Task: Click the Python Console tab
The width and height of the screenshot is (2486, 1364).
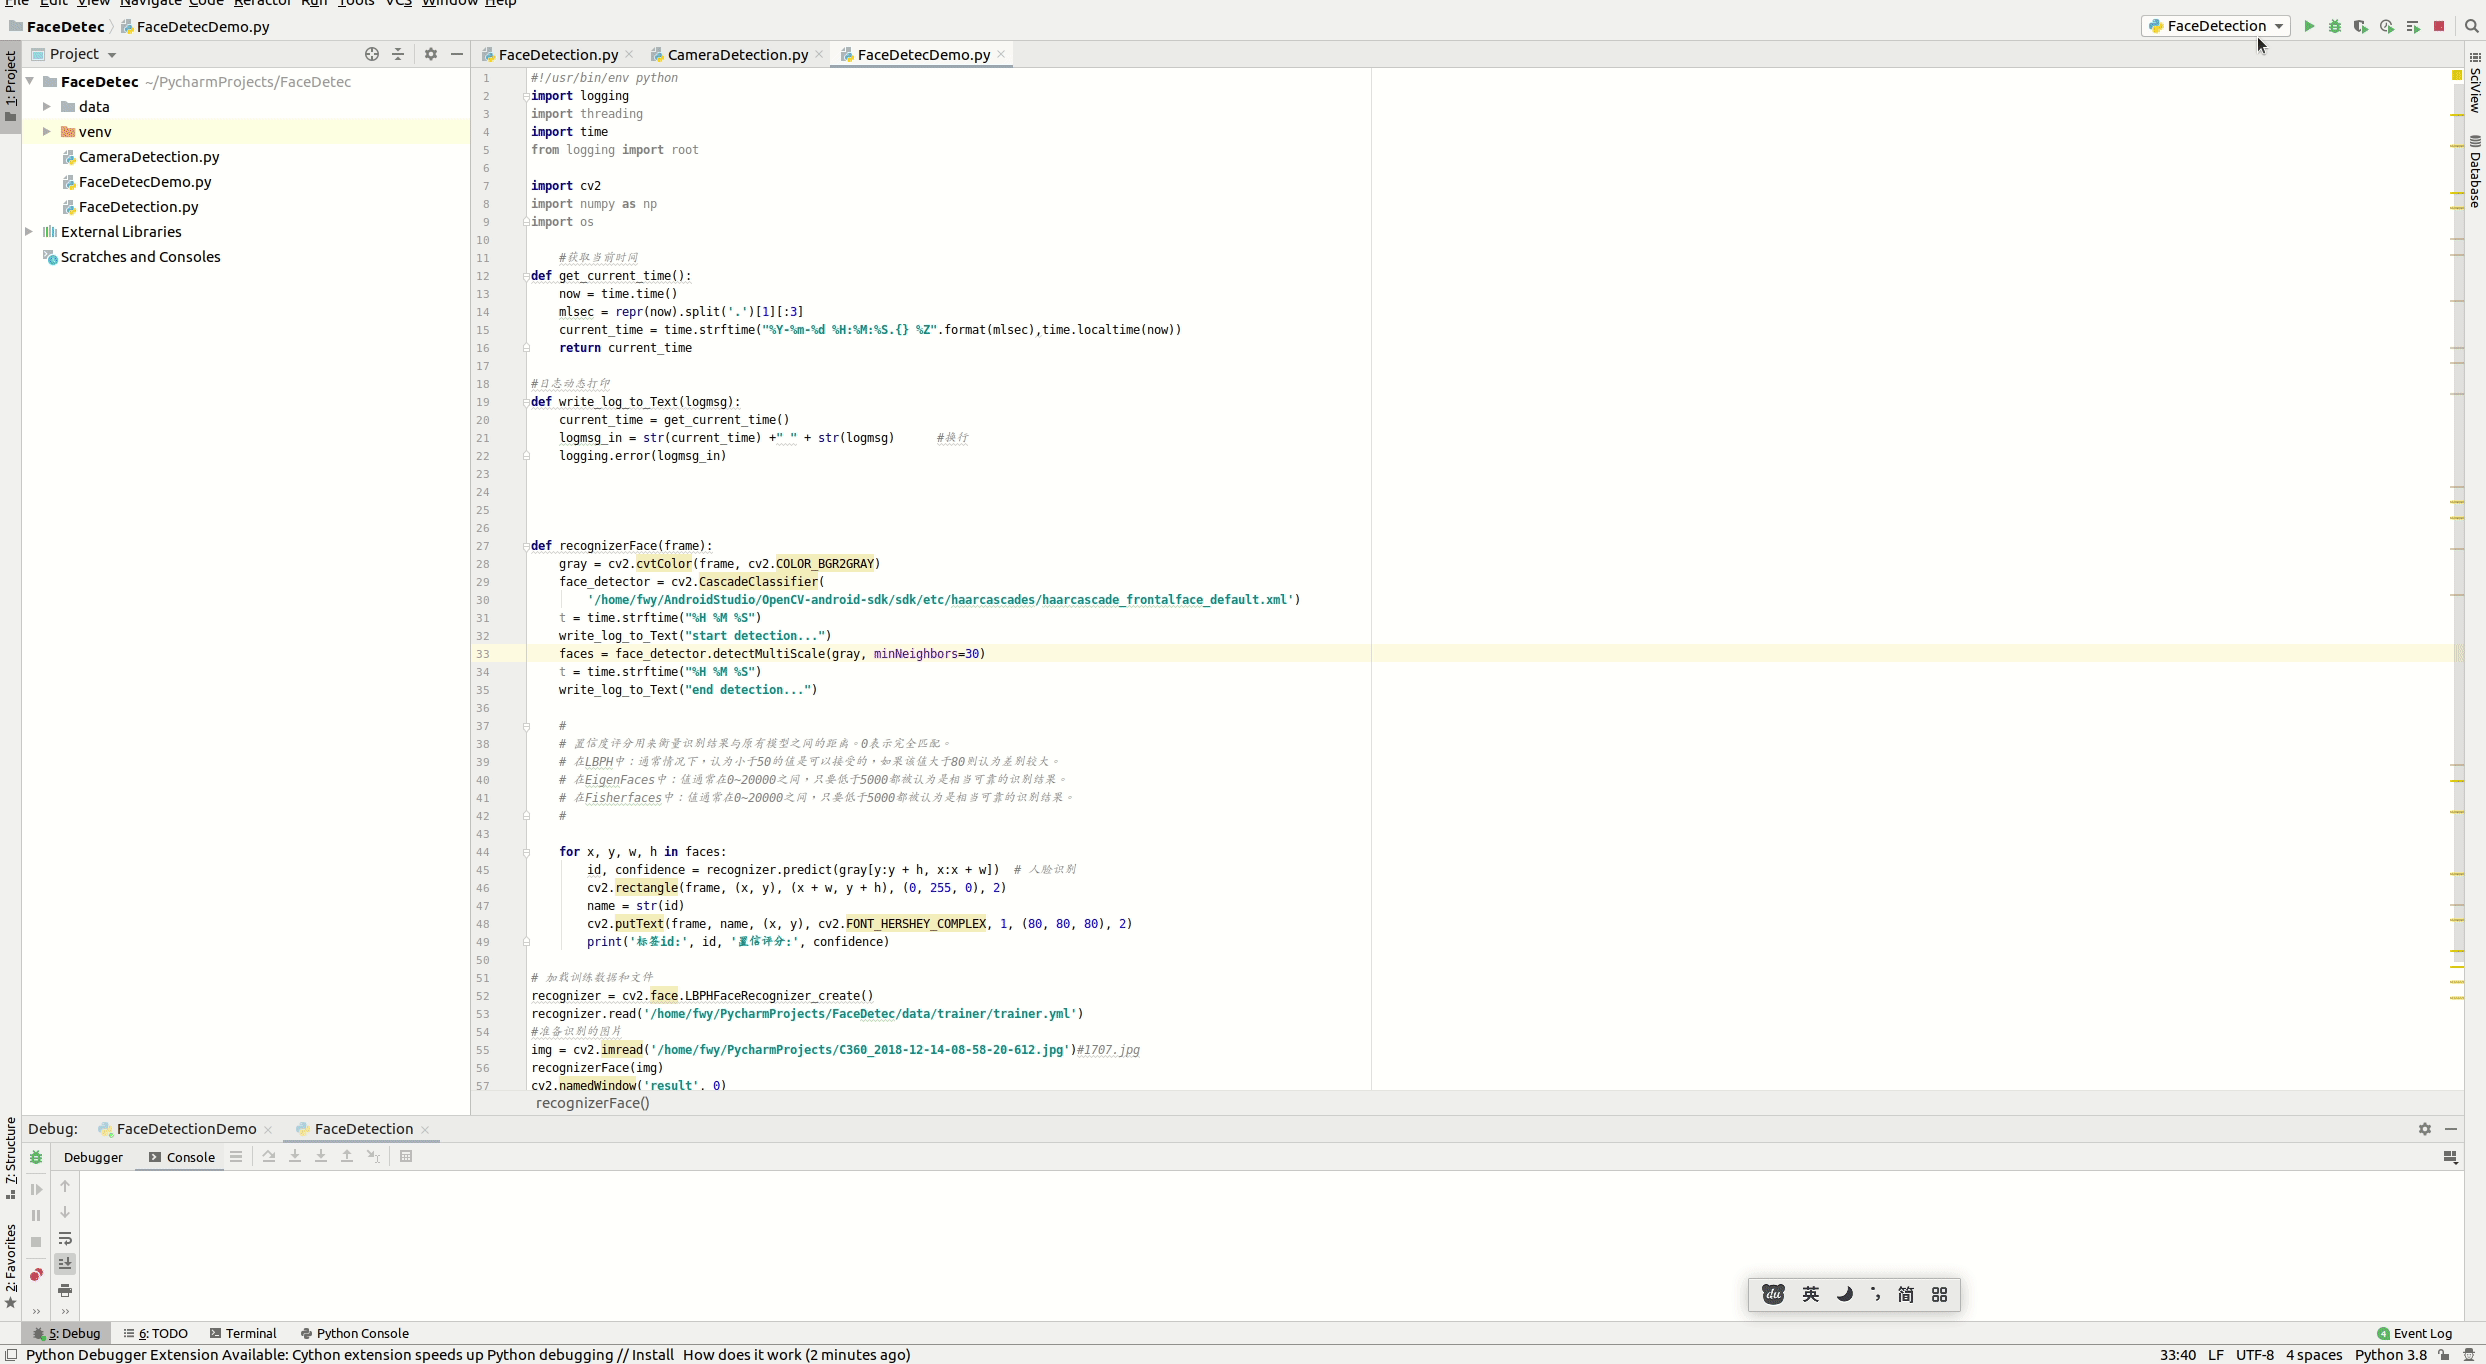Action: [353, 1332]
